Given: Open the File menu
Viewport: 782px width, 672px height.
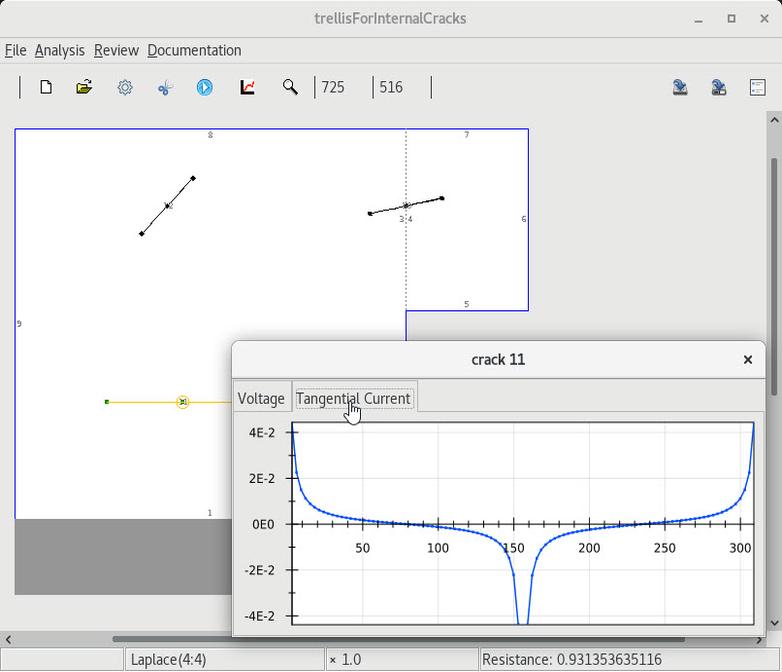Looking at the screenshot, I should click(15, 50).
